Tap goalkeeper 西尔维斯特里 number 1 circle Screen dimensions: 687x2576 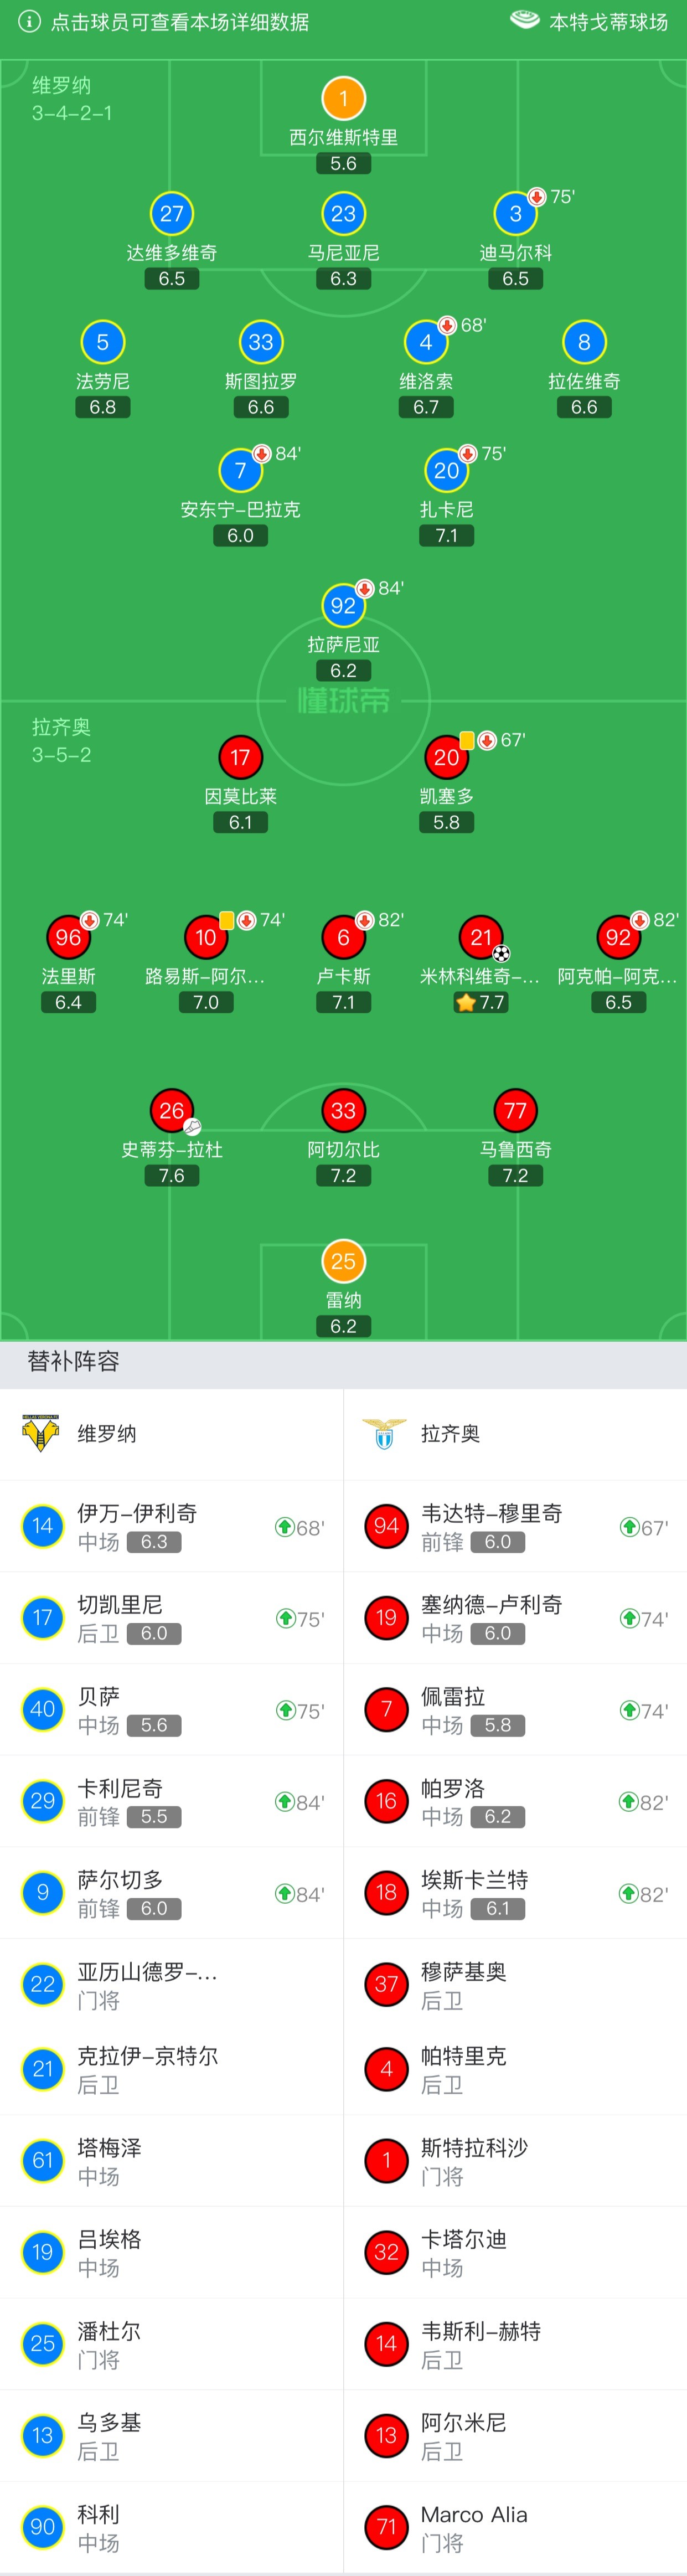(x=343, y=98)
